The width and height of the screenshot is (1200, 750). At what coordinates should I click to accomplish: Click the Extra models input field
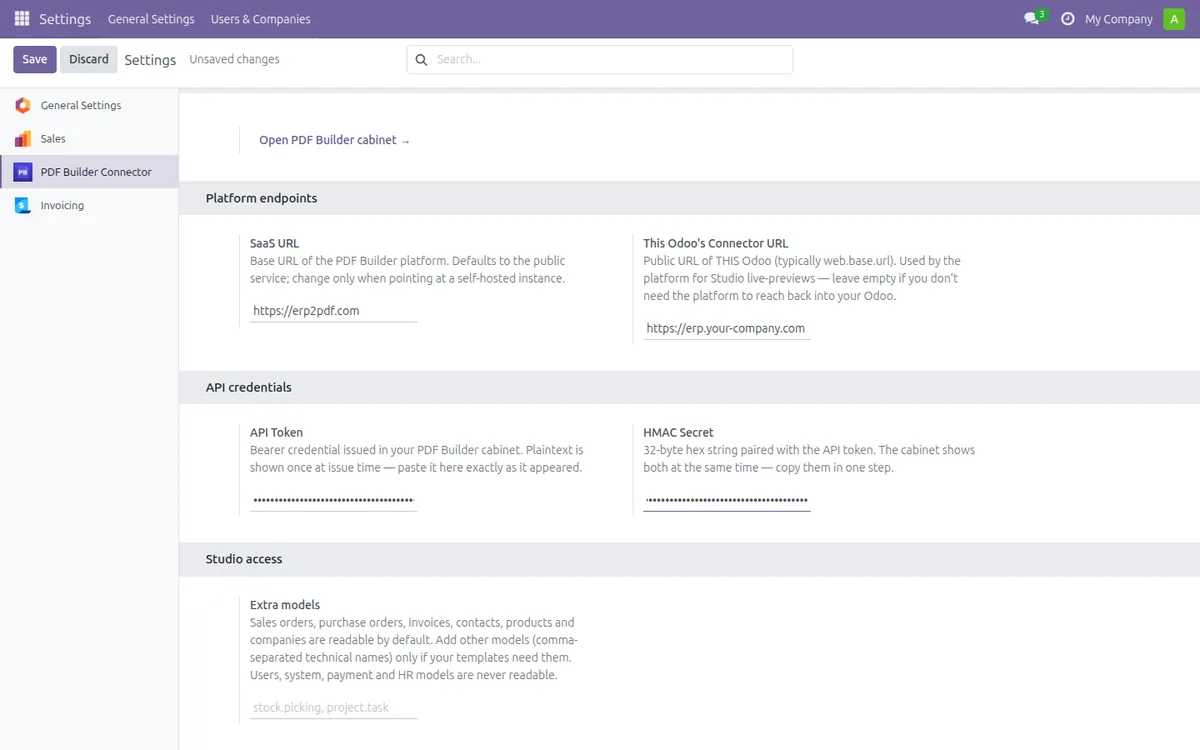pos(333,708)
